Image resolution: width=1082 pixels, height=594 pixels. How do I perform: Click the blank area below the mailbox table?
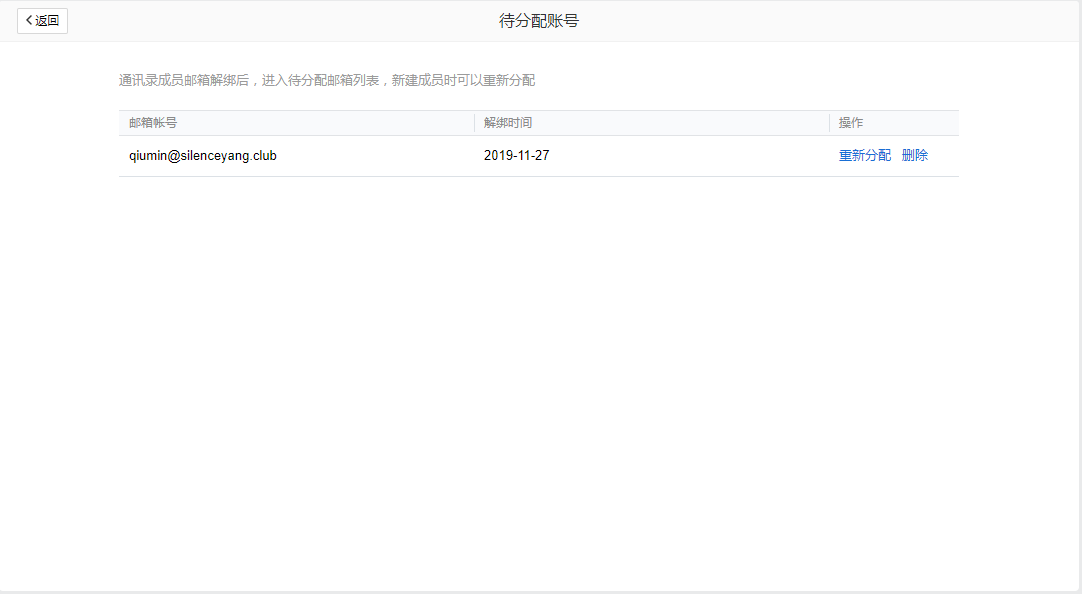coord(539,380)
